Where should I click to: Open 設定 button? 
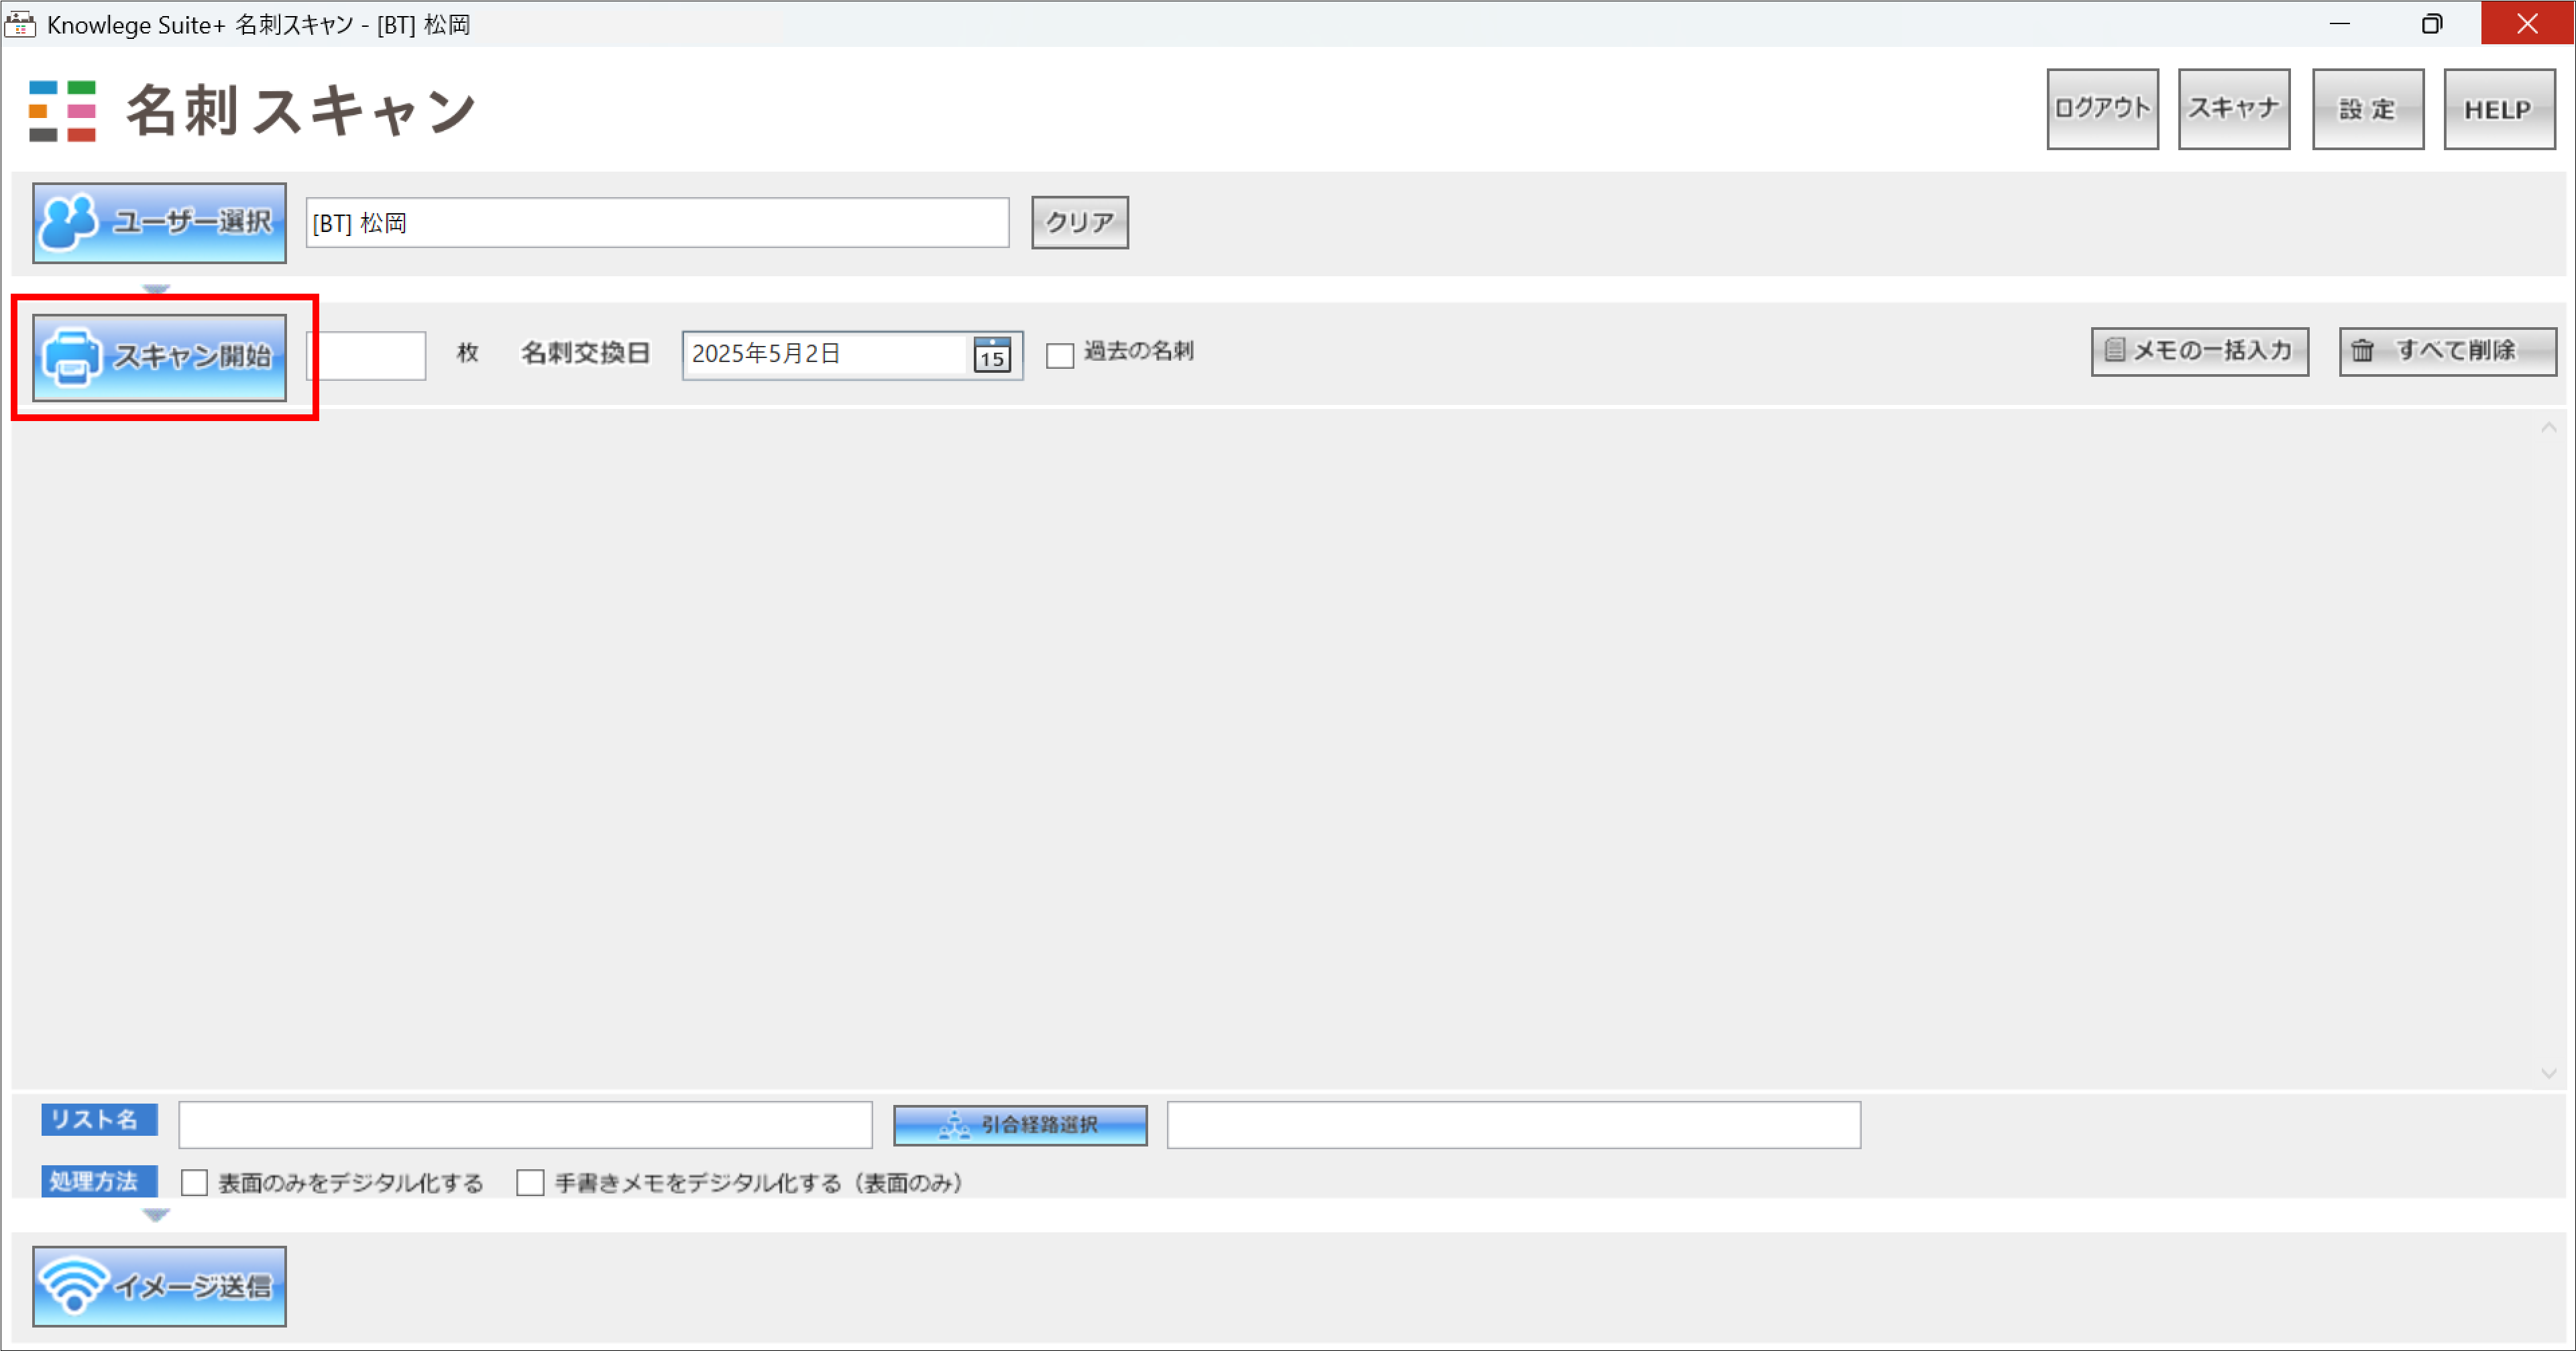(x=2368, y=109)
